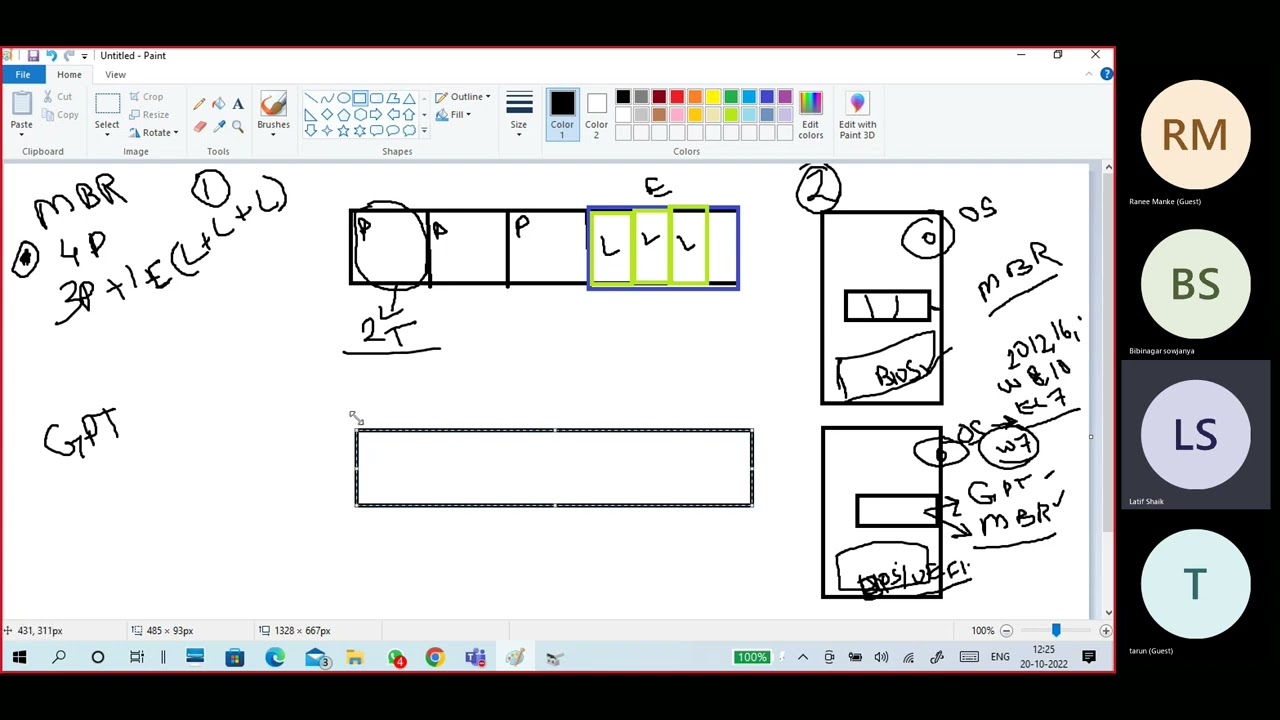The image size is (1280, 720).
Task: Switch to the Home tab
Action: click(x=69, y=75)
